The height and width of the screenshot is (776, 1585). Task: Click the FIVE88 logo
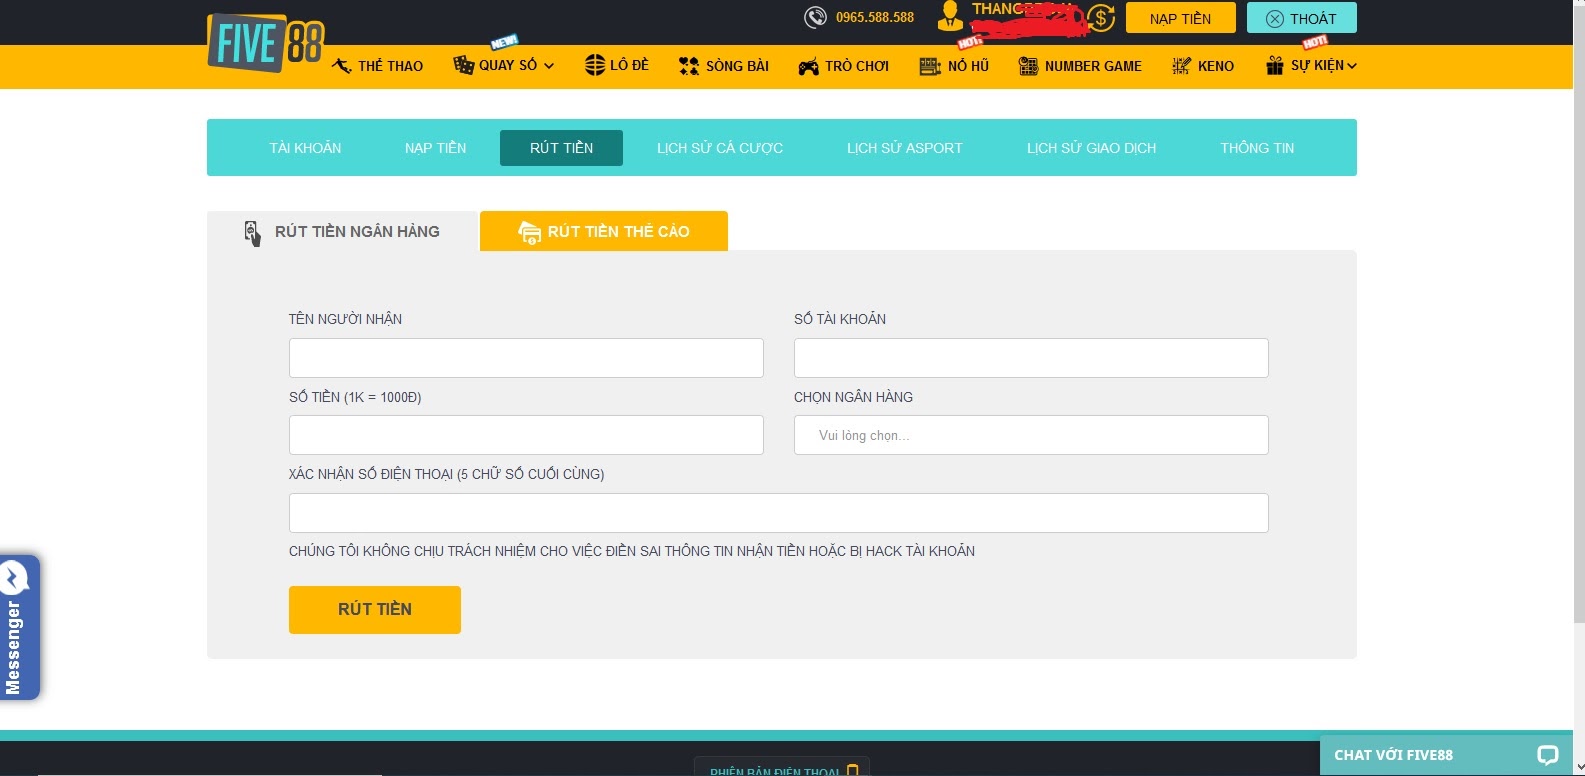(265, 43)
